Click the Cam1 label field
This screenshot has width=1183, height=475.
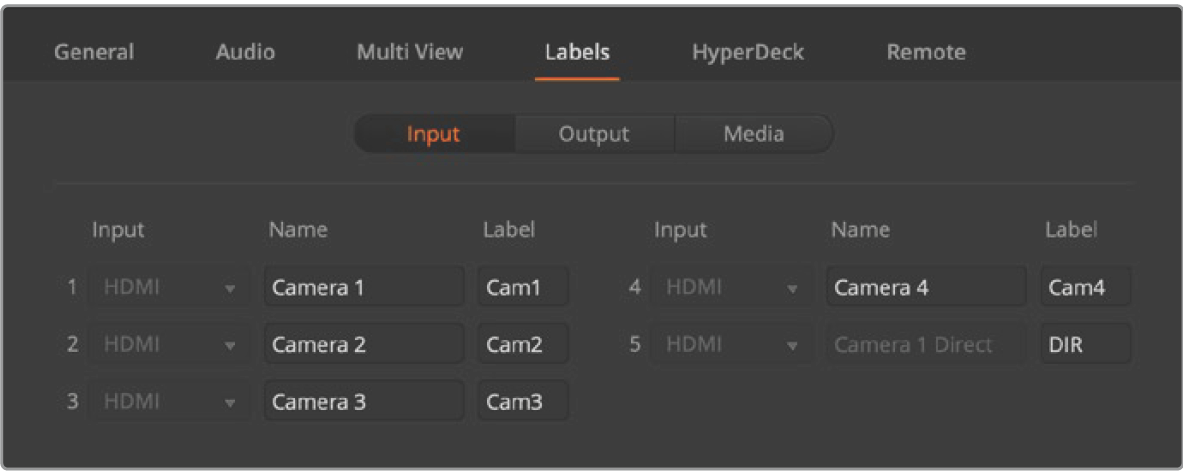pyautogui.click(x=523, y=288)
